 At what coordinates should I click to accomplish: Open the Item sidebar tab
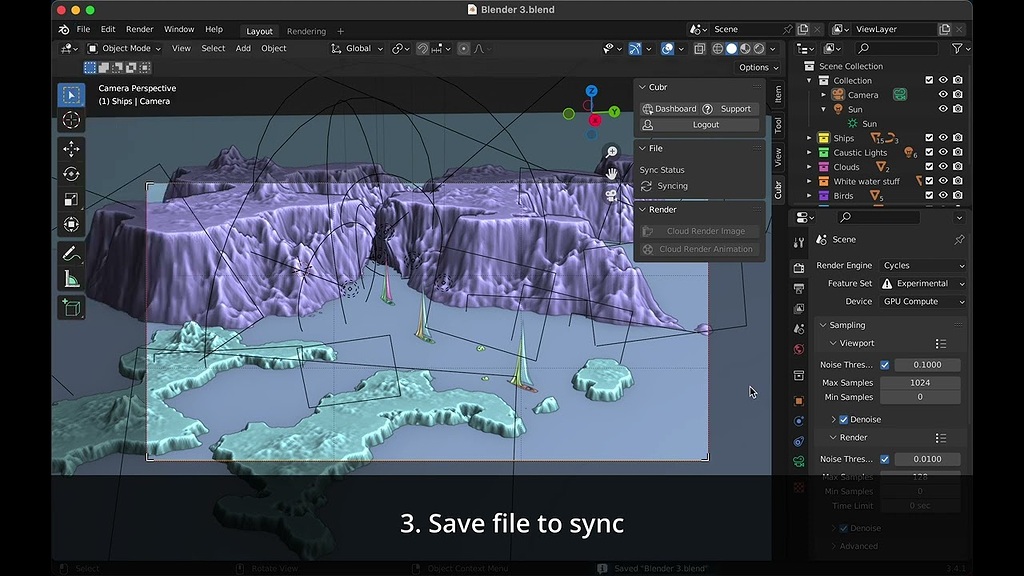(x=778, y=95)
